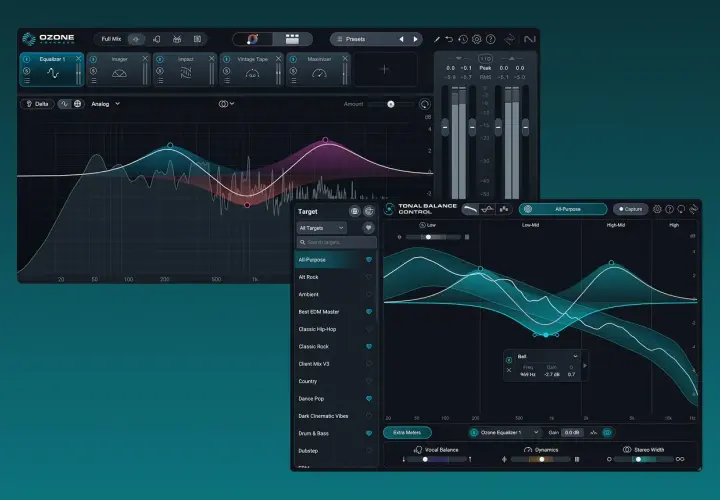Open Ozone help question mark icon

coord(490,39)
